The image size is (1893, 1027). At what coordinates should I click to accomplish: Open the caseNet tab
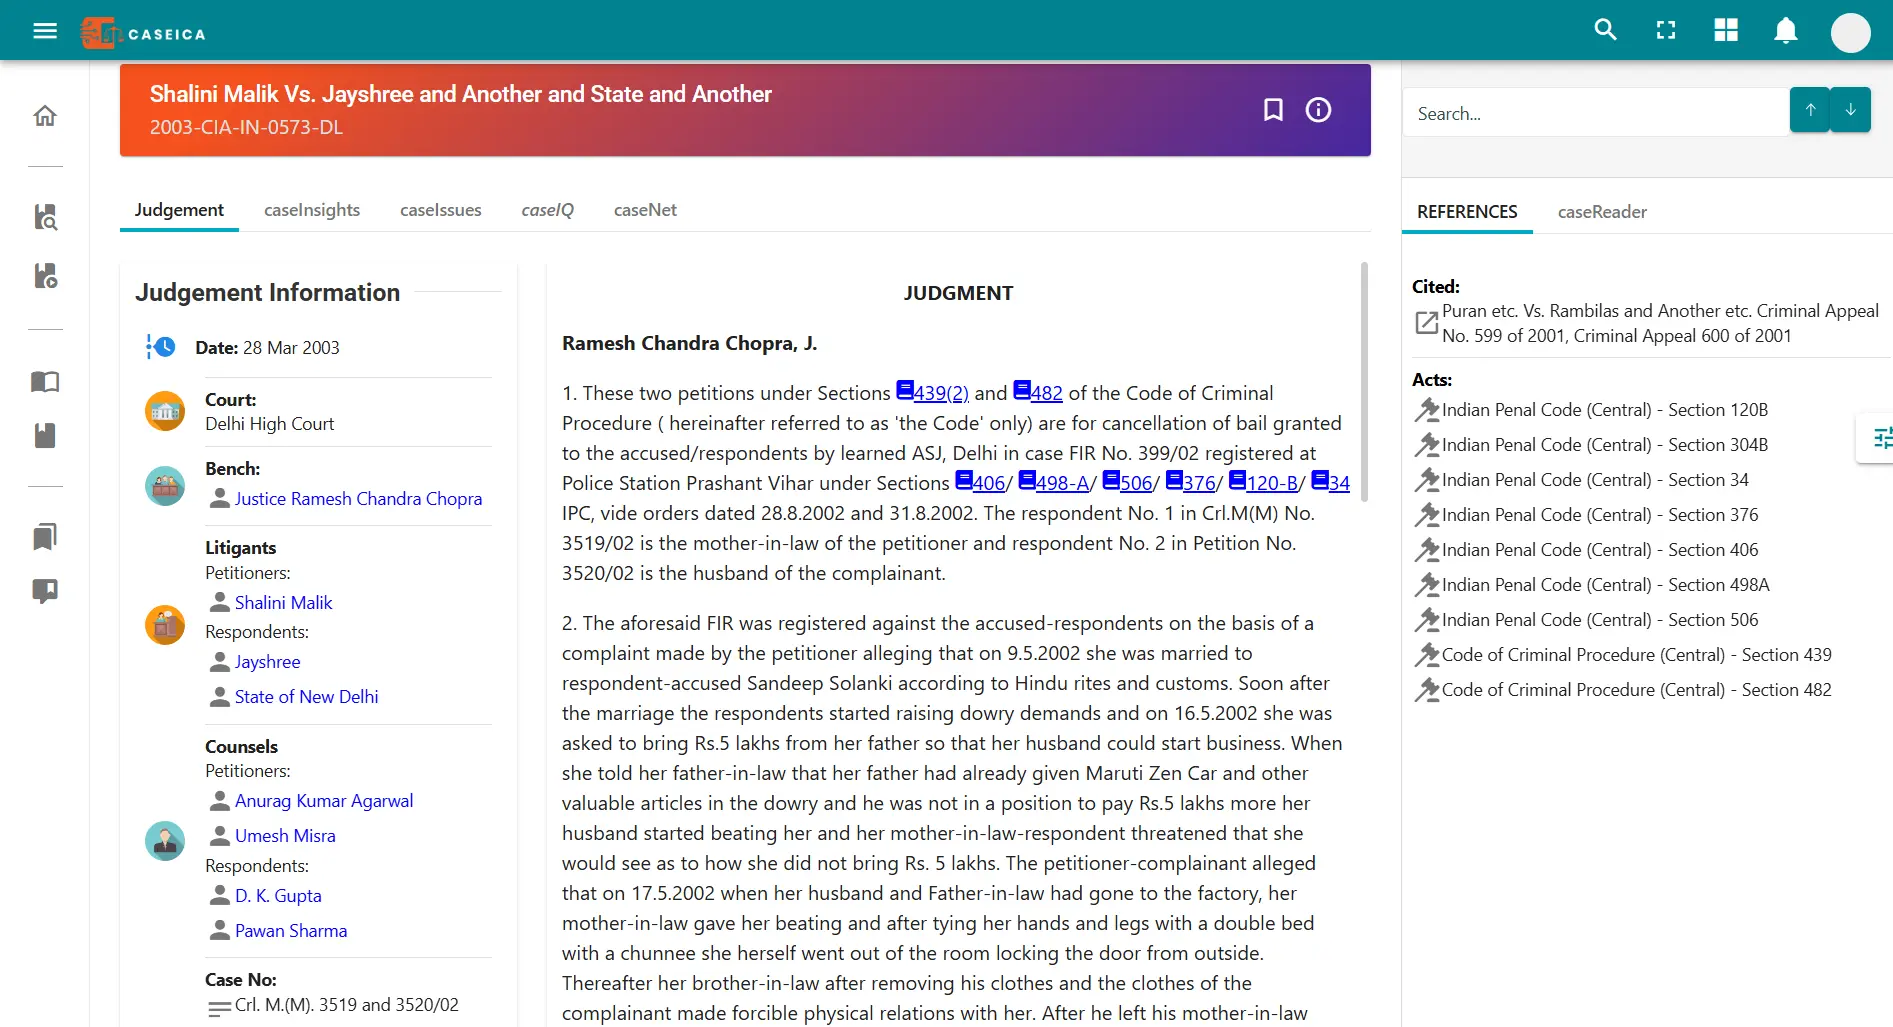[645, 210]
